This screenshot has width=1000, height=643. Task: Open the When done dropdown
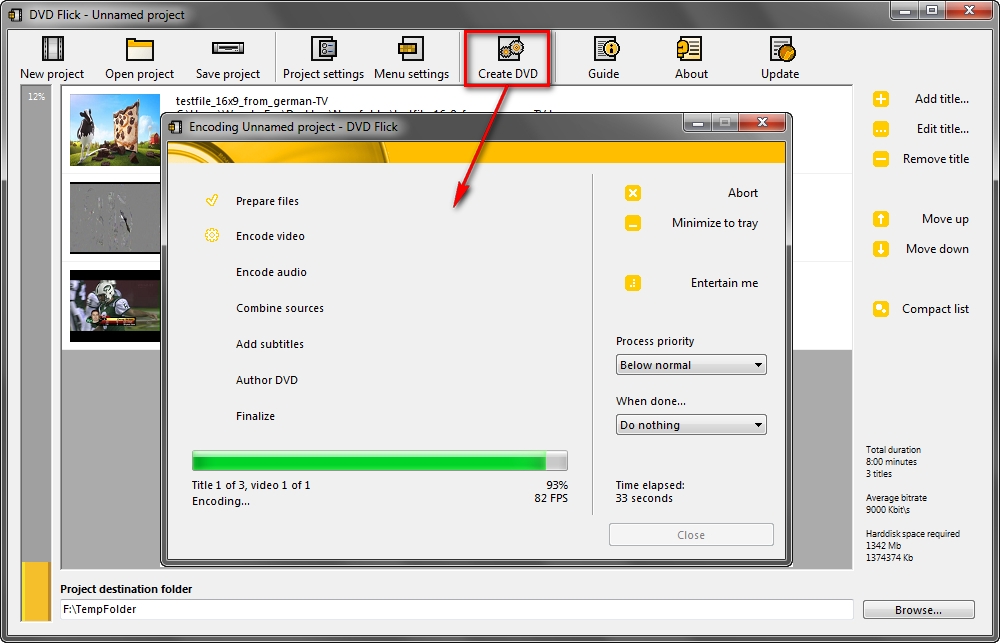(691, 425)
